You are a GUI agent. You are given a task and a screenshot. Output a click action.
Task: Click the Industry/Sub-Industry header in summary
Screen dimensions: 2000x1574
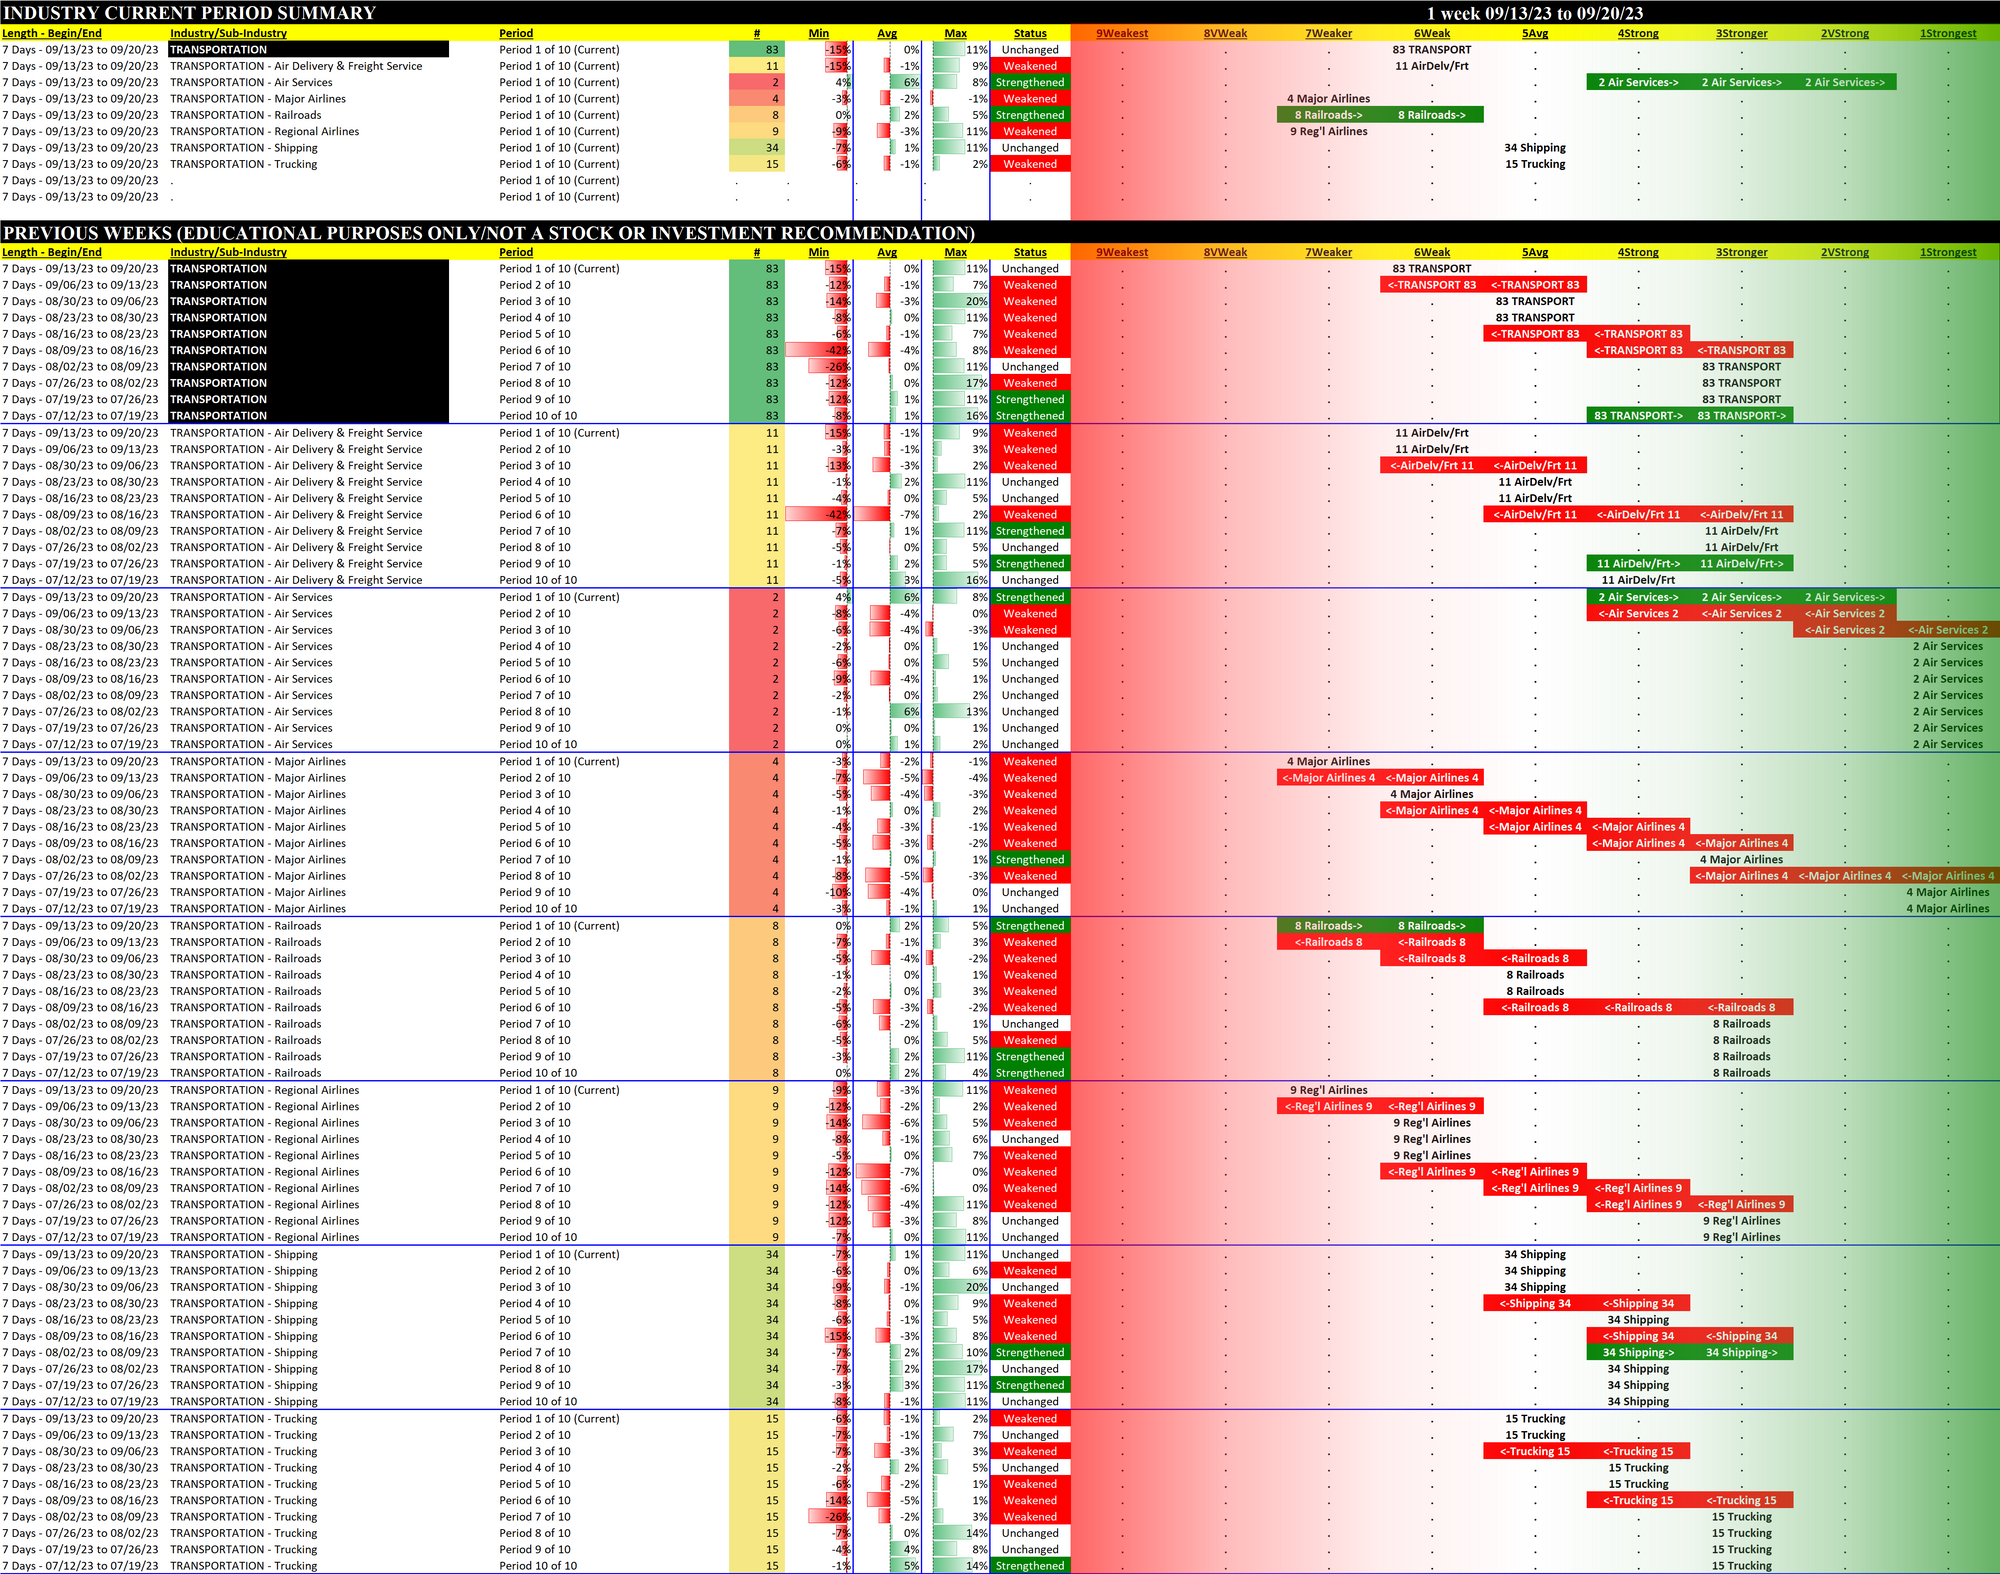tap(228, 33)
